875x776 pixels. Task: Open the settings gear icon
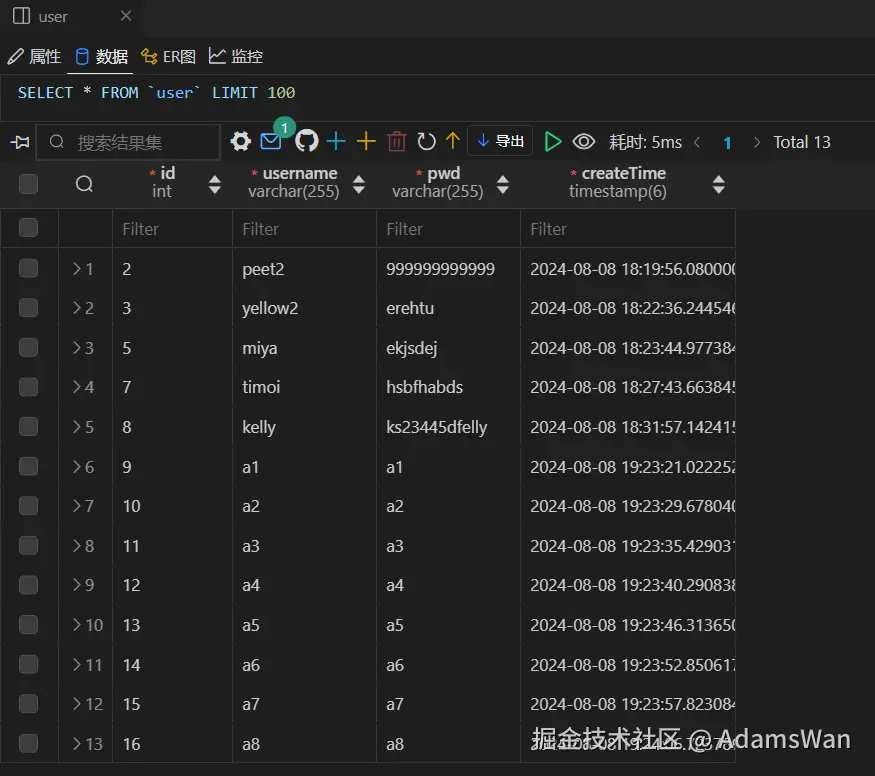coord(241,141)
